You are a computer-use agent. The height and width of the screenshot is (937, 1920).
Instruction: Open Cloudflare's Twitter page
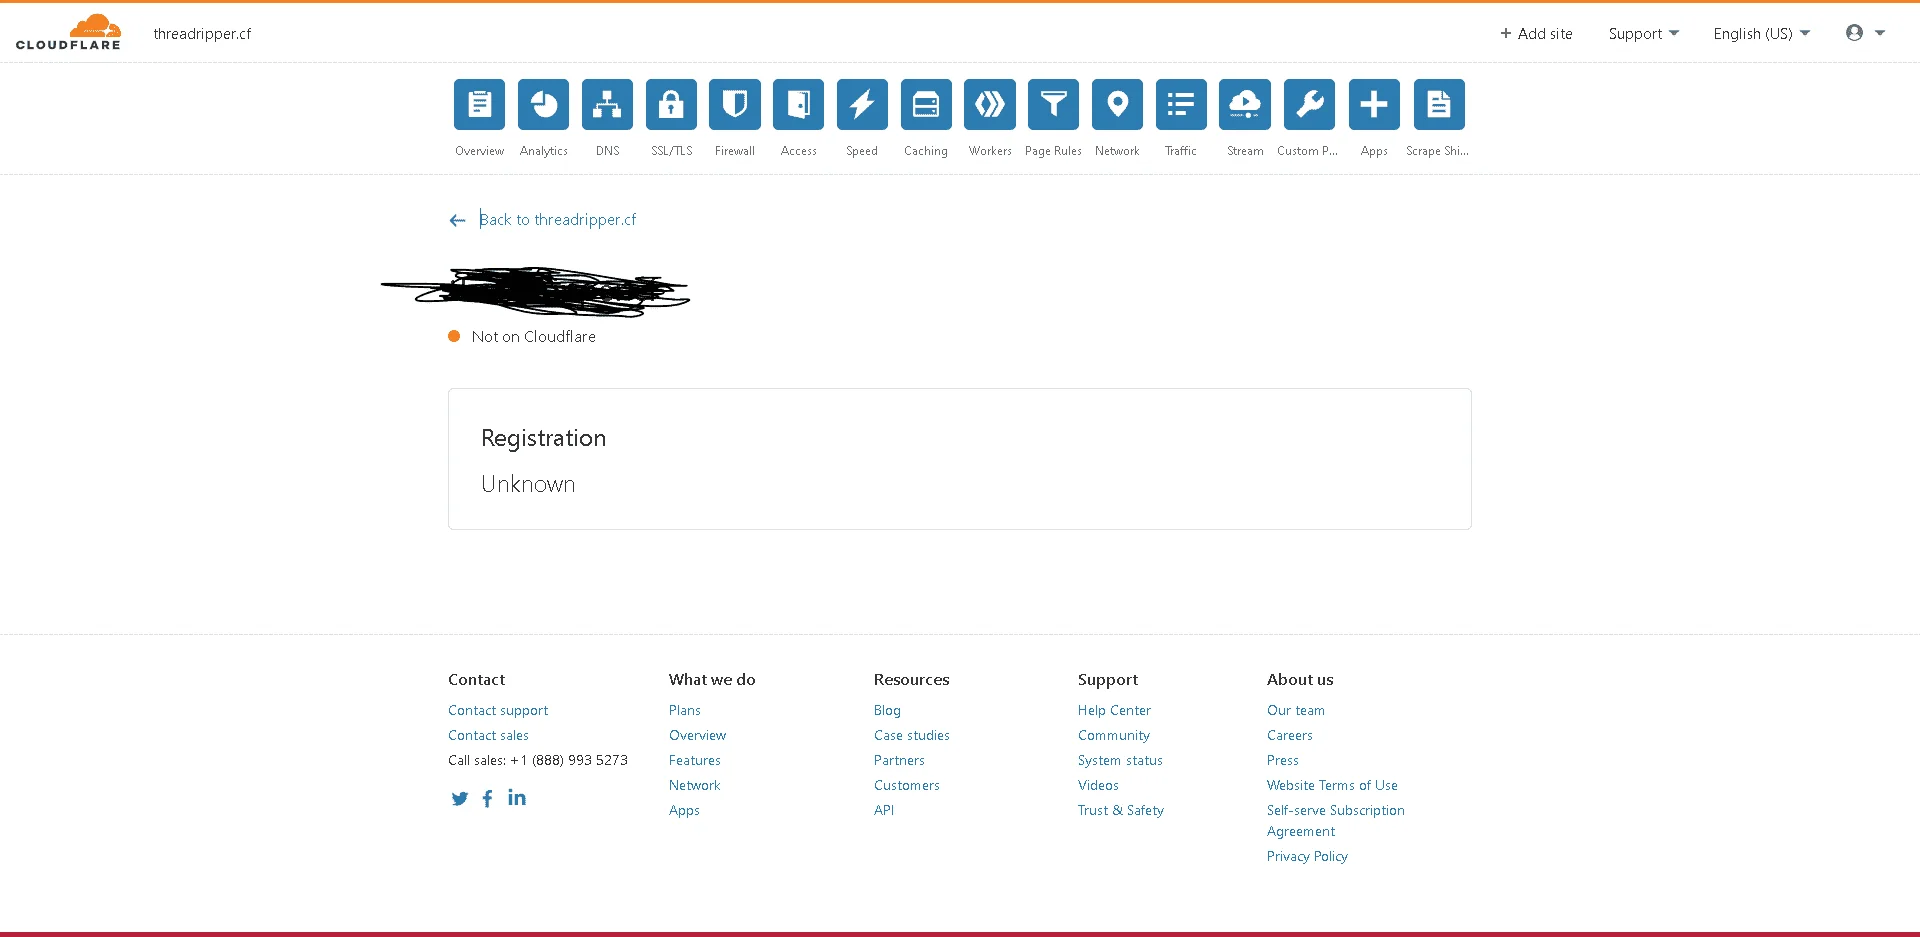coord(460,798)
